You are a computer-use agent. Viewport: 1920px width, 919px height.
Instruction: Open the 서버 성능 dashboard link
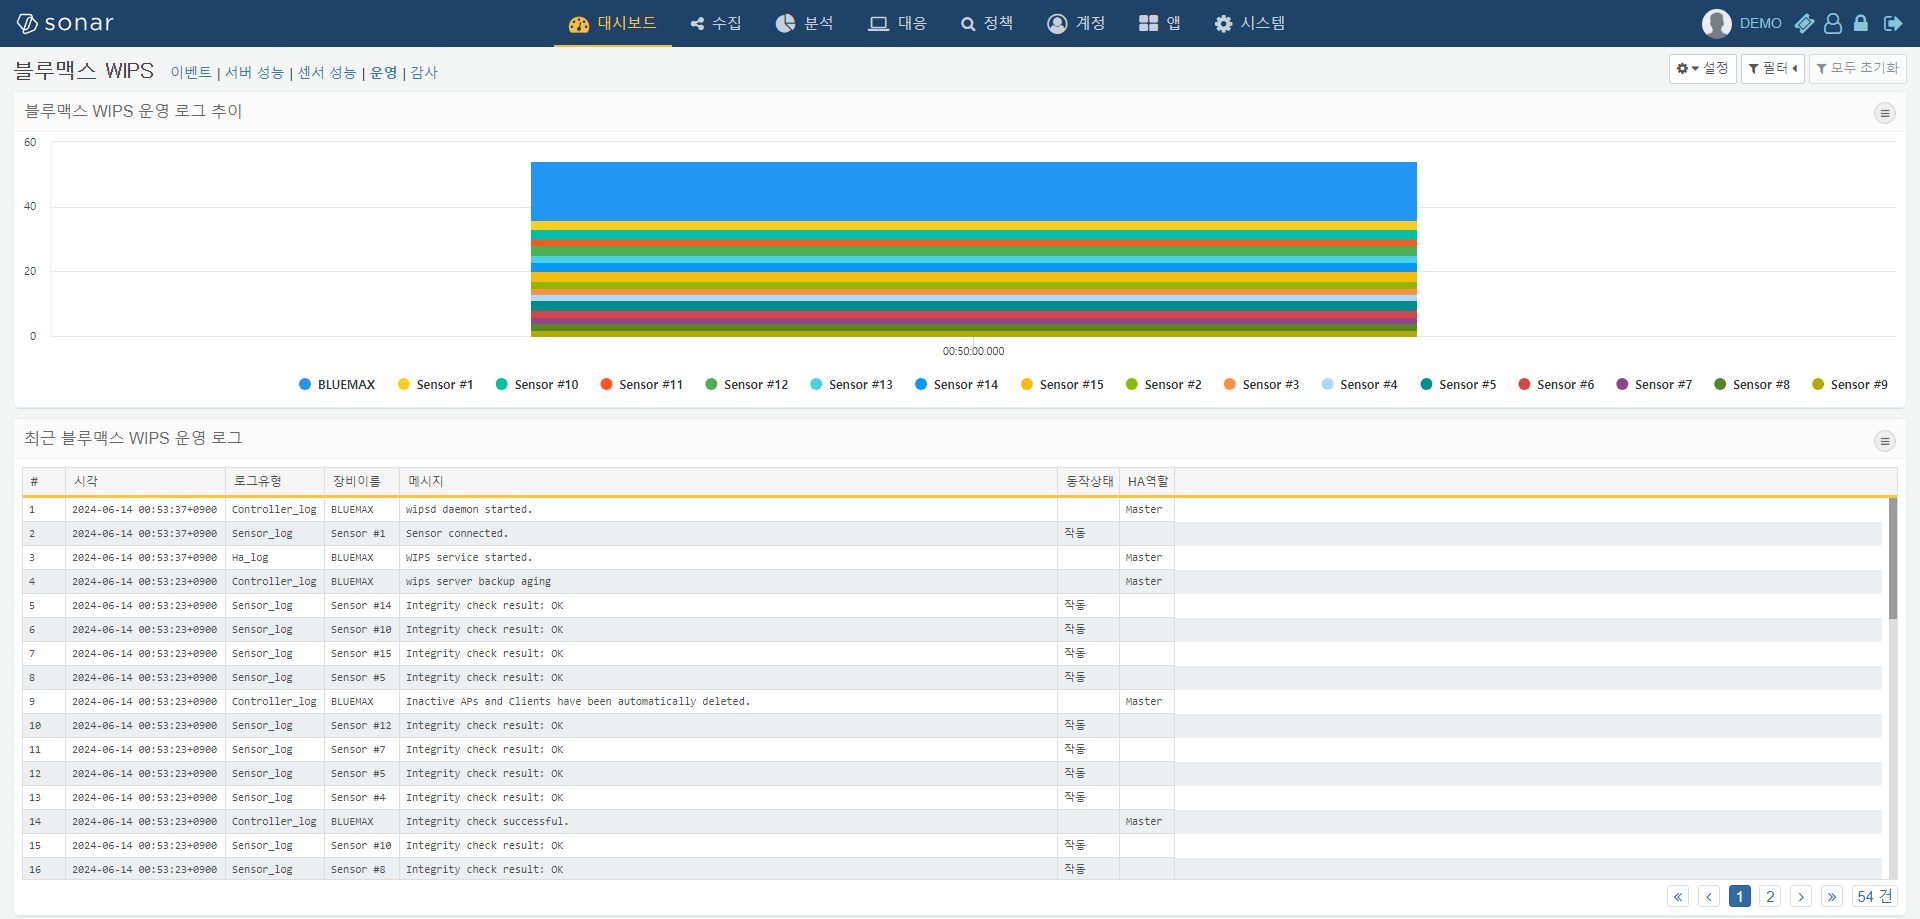[254, 72]
